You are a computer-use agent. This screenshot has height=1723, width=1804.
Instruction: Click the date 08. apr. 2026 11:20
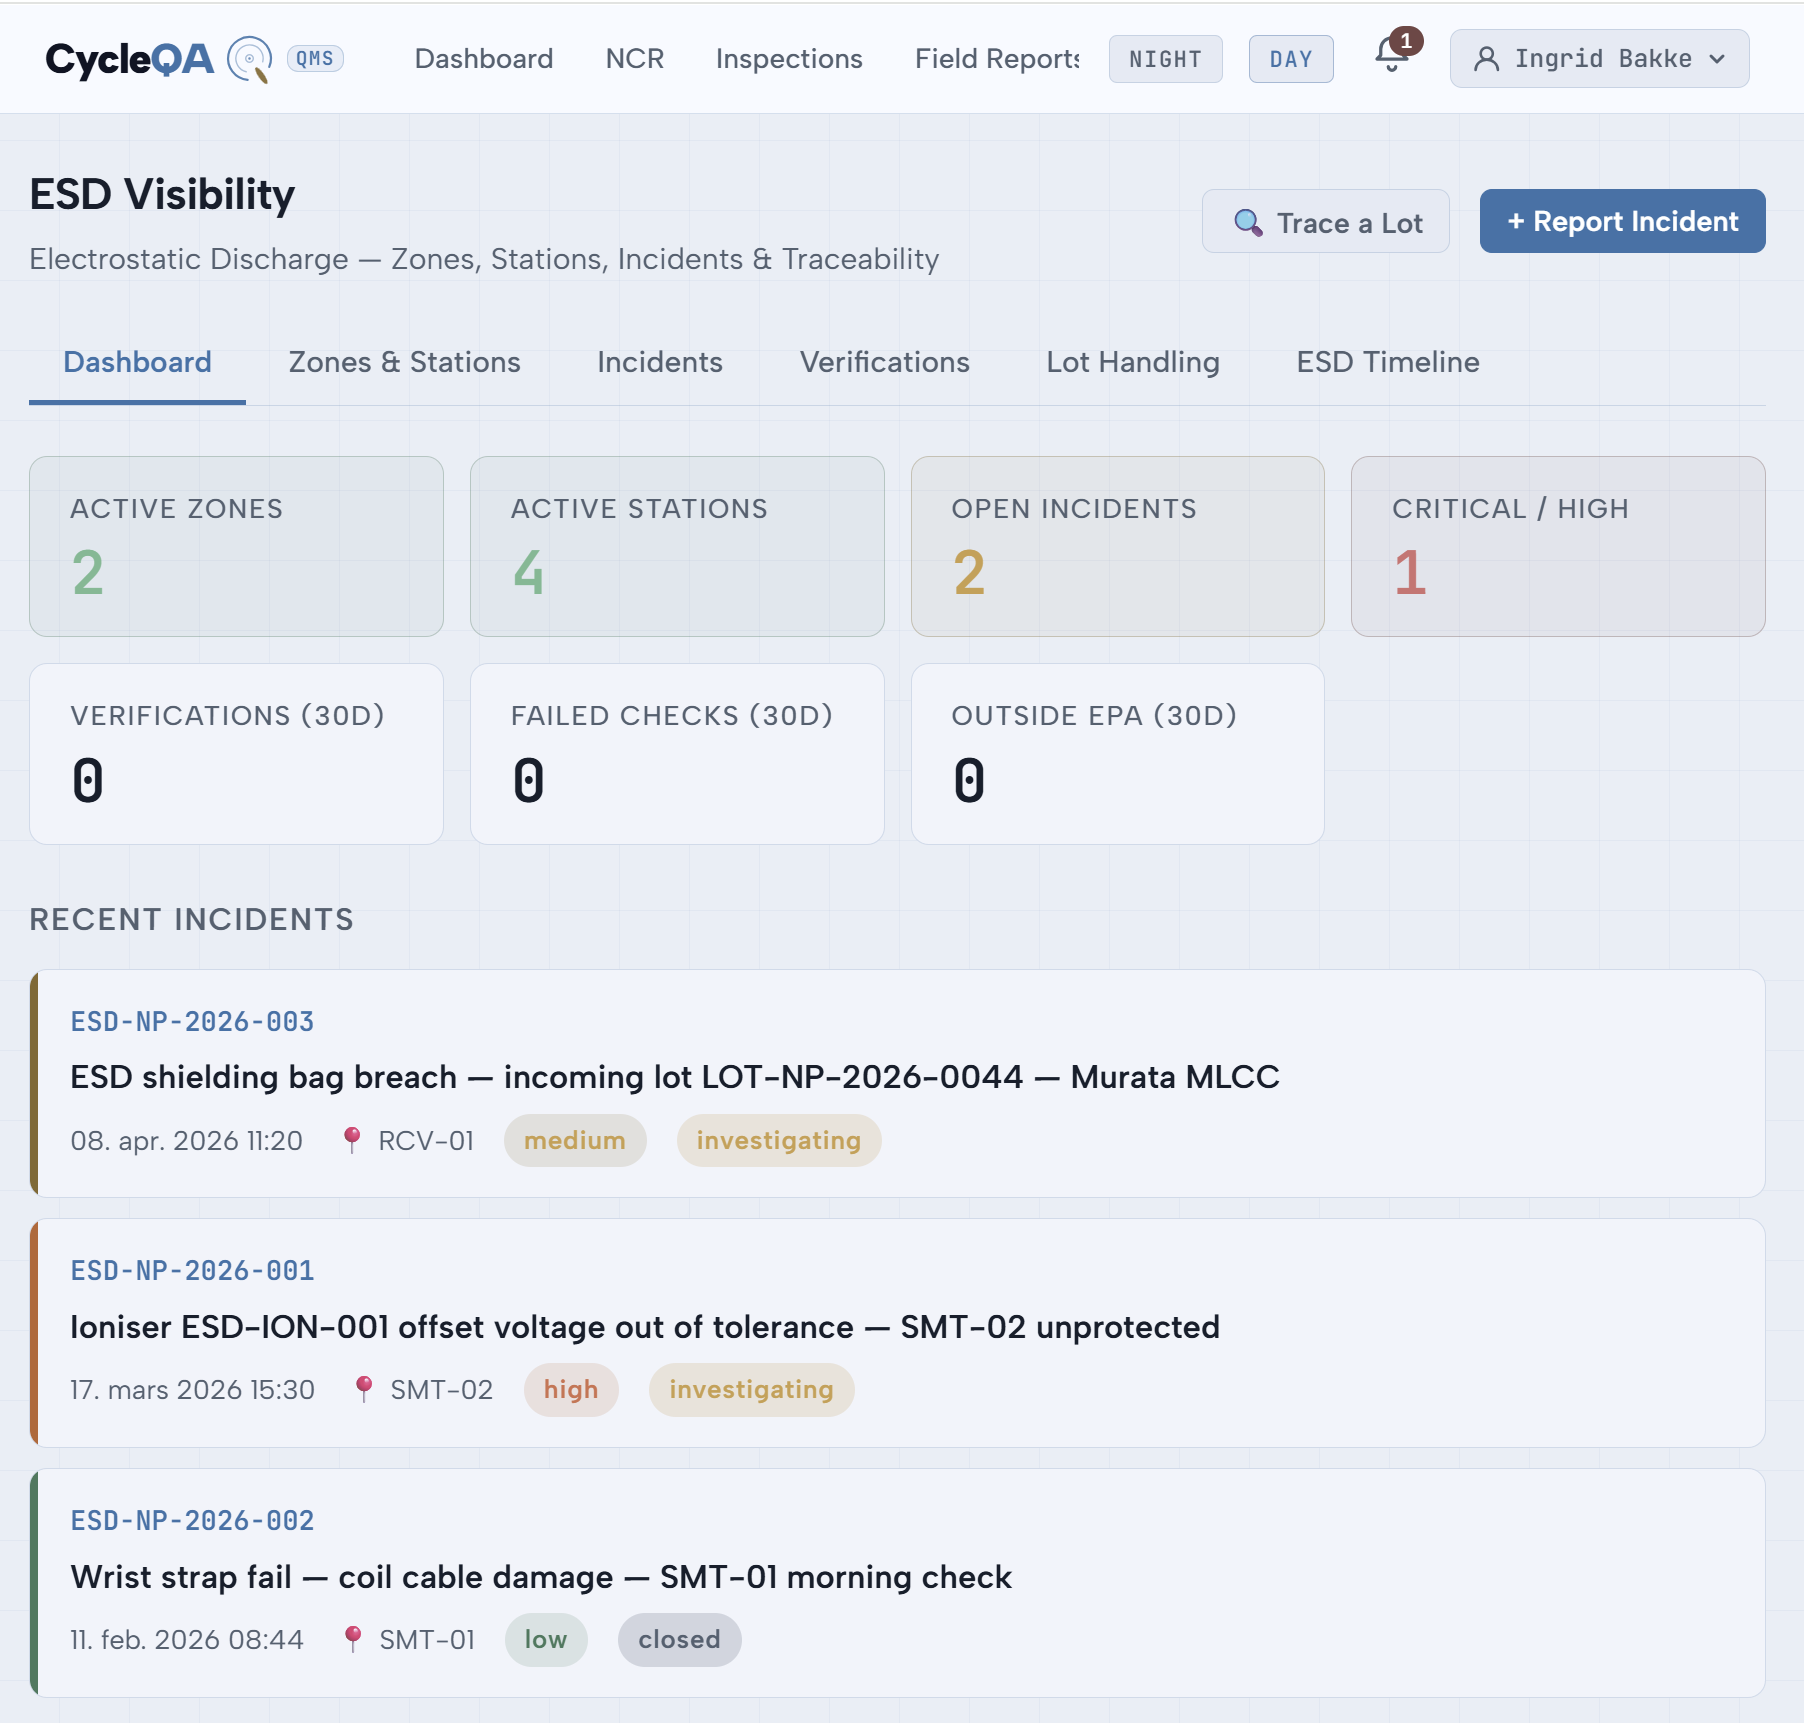pyautogui.click(x=186, y=1140)
